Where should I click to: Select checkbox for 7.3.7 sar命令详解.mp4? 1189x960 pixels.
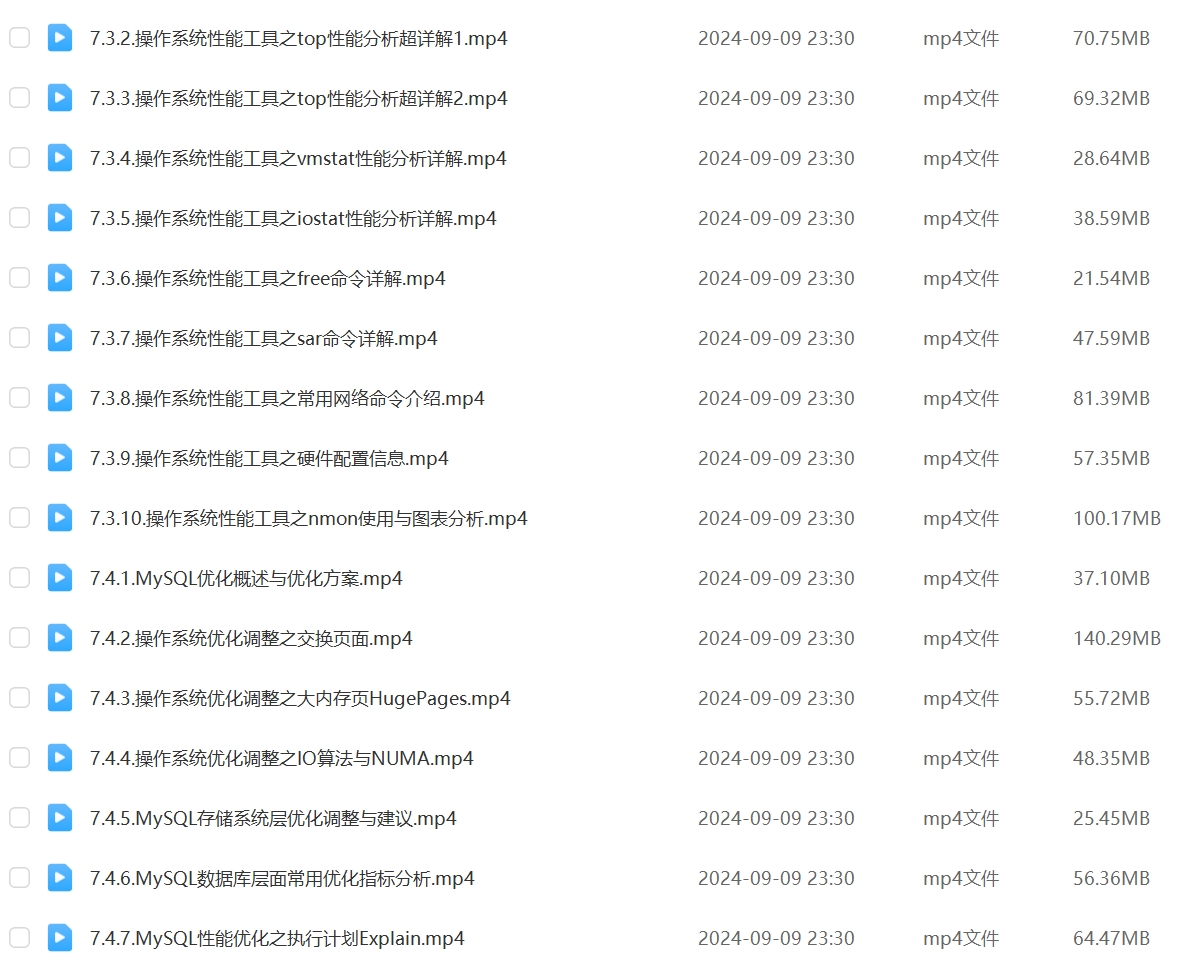(20, 337)
